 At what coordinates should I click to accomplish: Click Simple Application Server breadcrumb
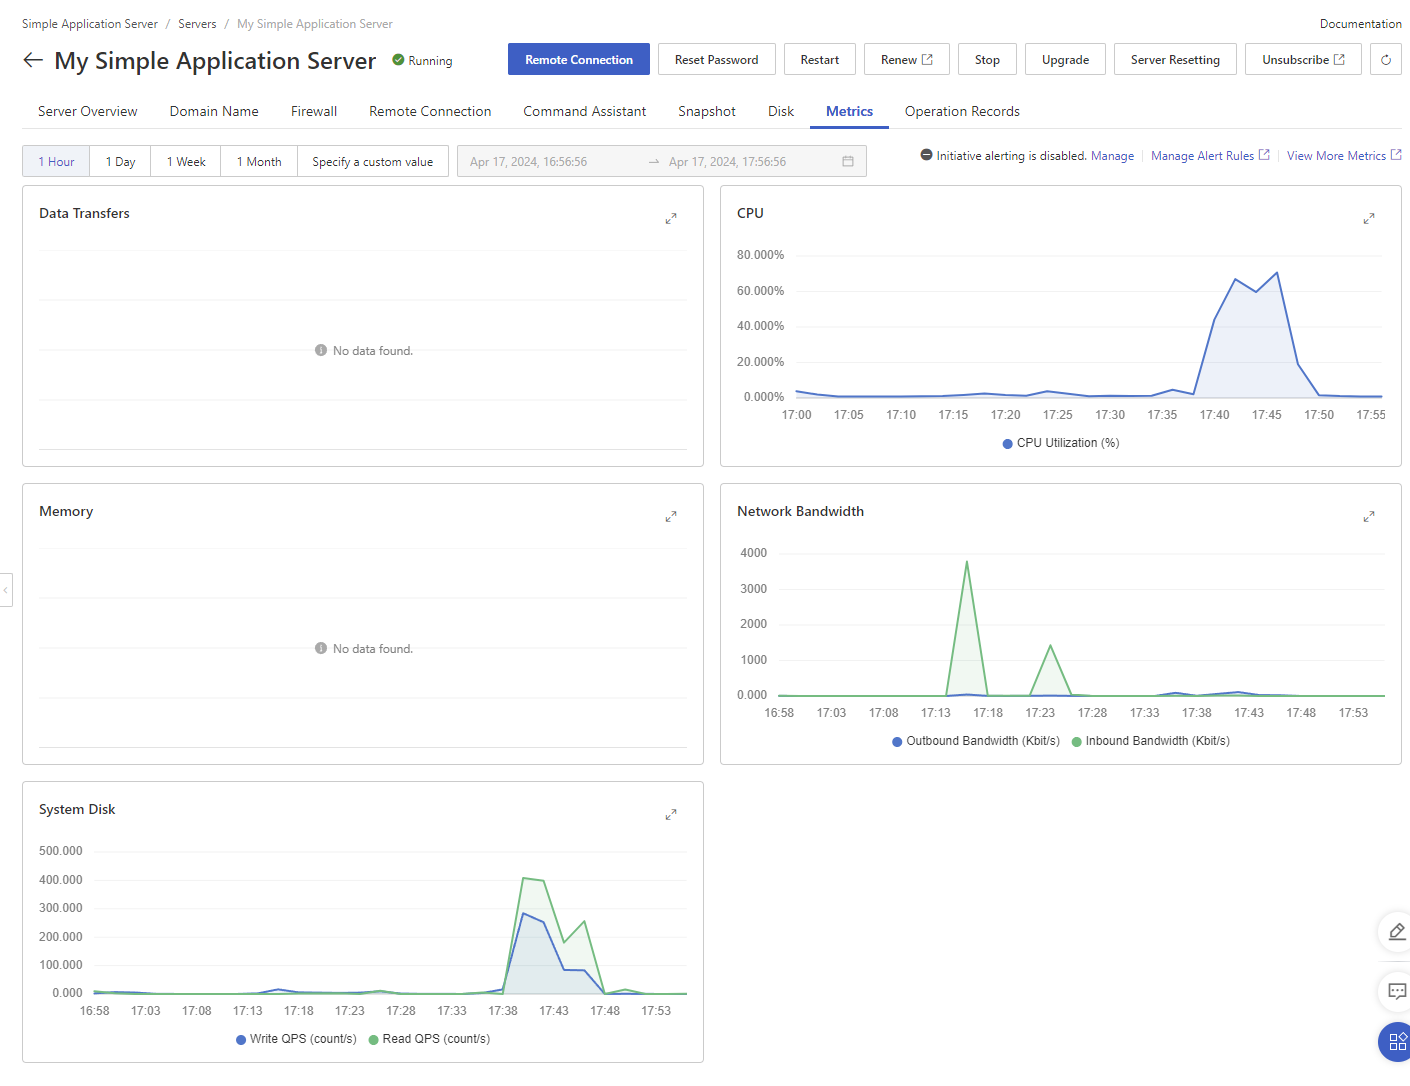tap(90, 24)
